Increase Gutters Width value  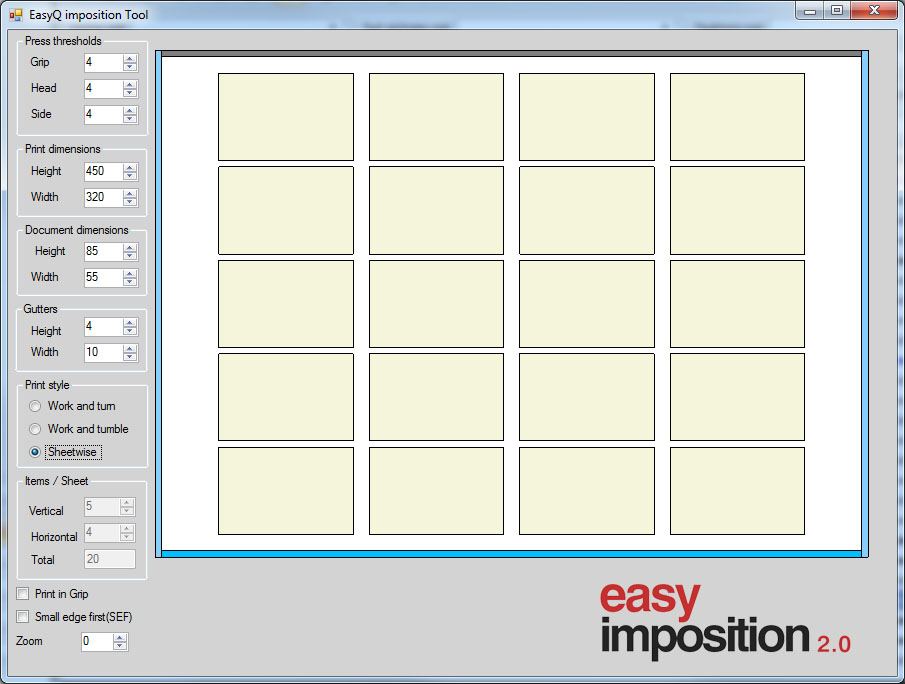130,349
